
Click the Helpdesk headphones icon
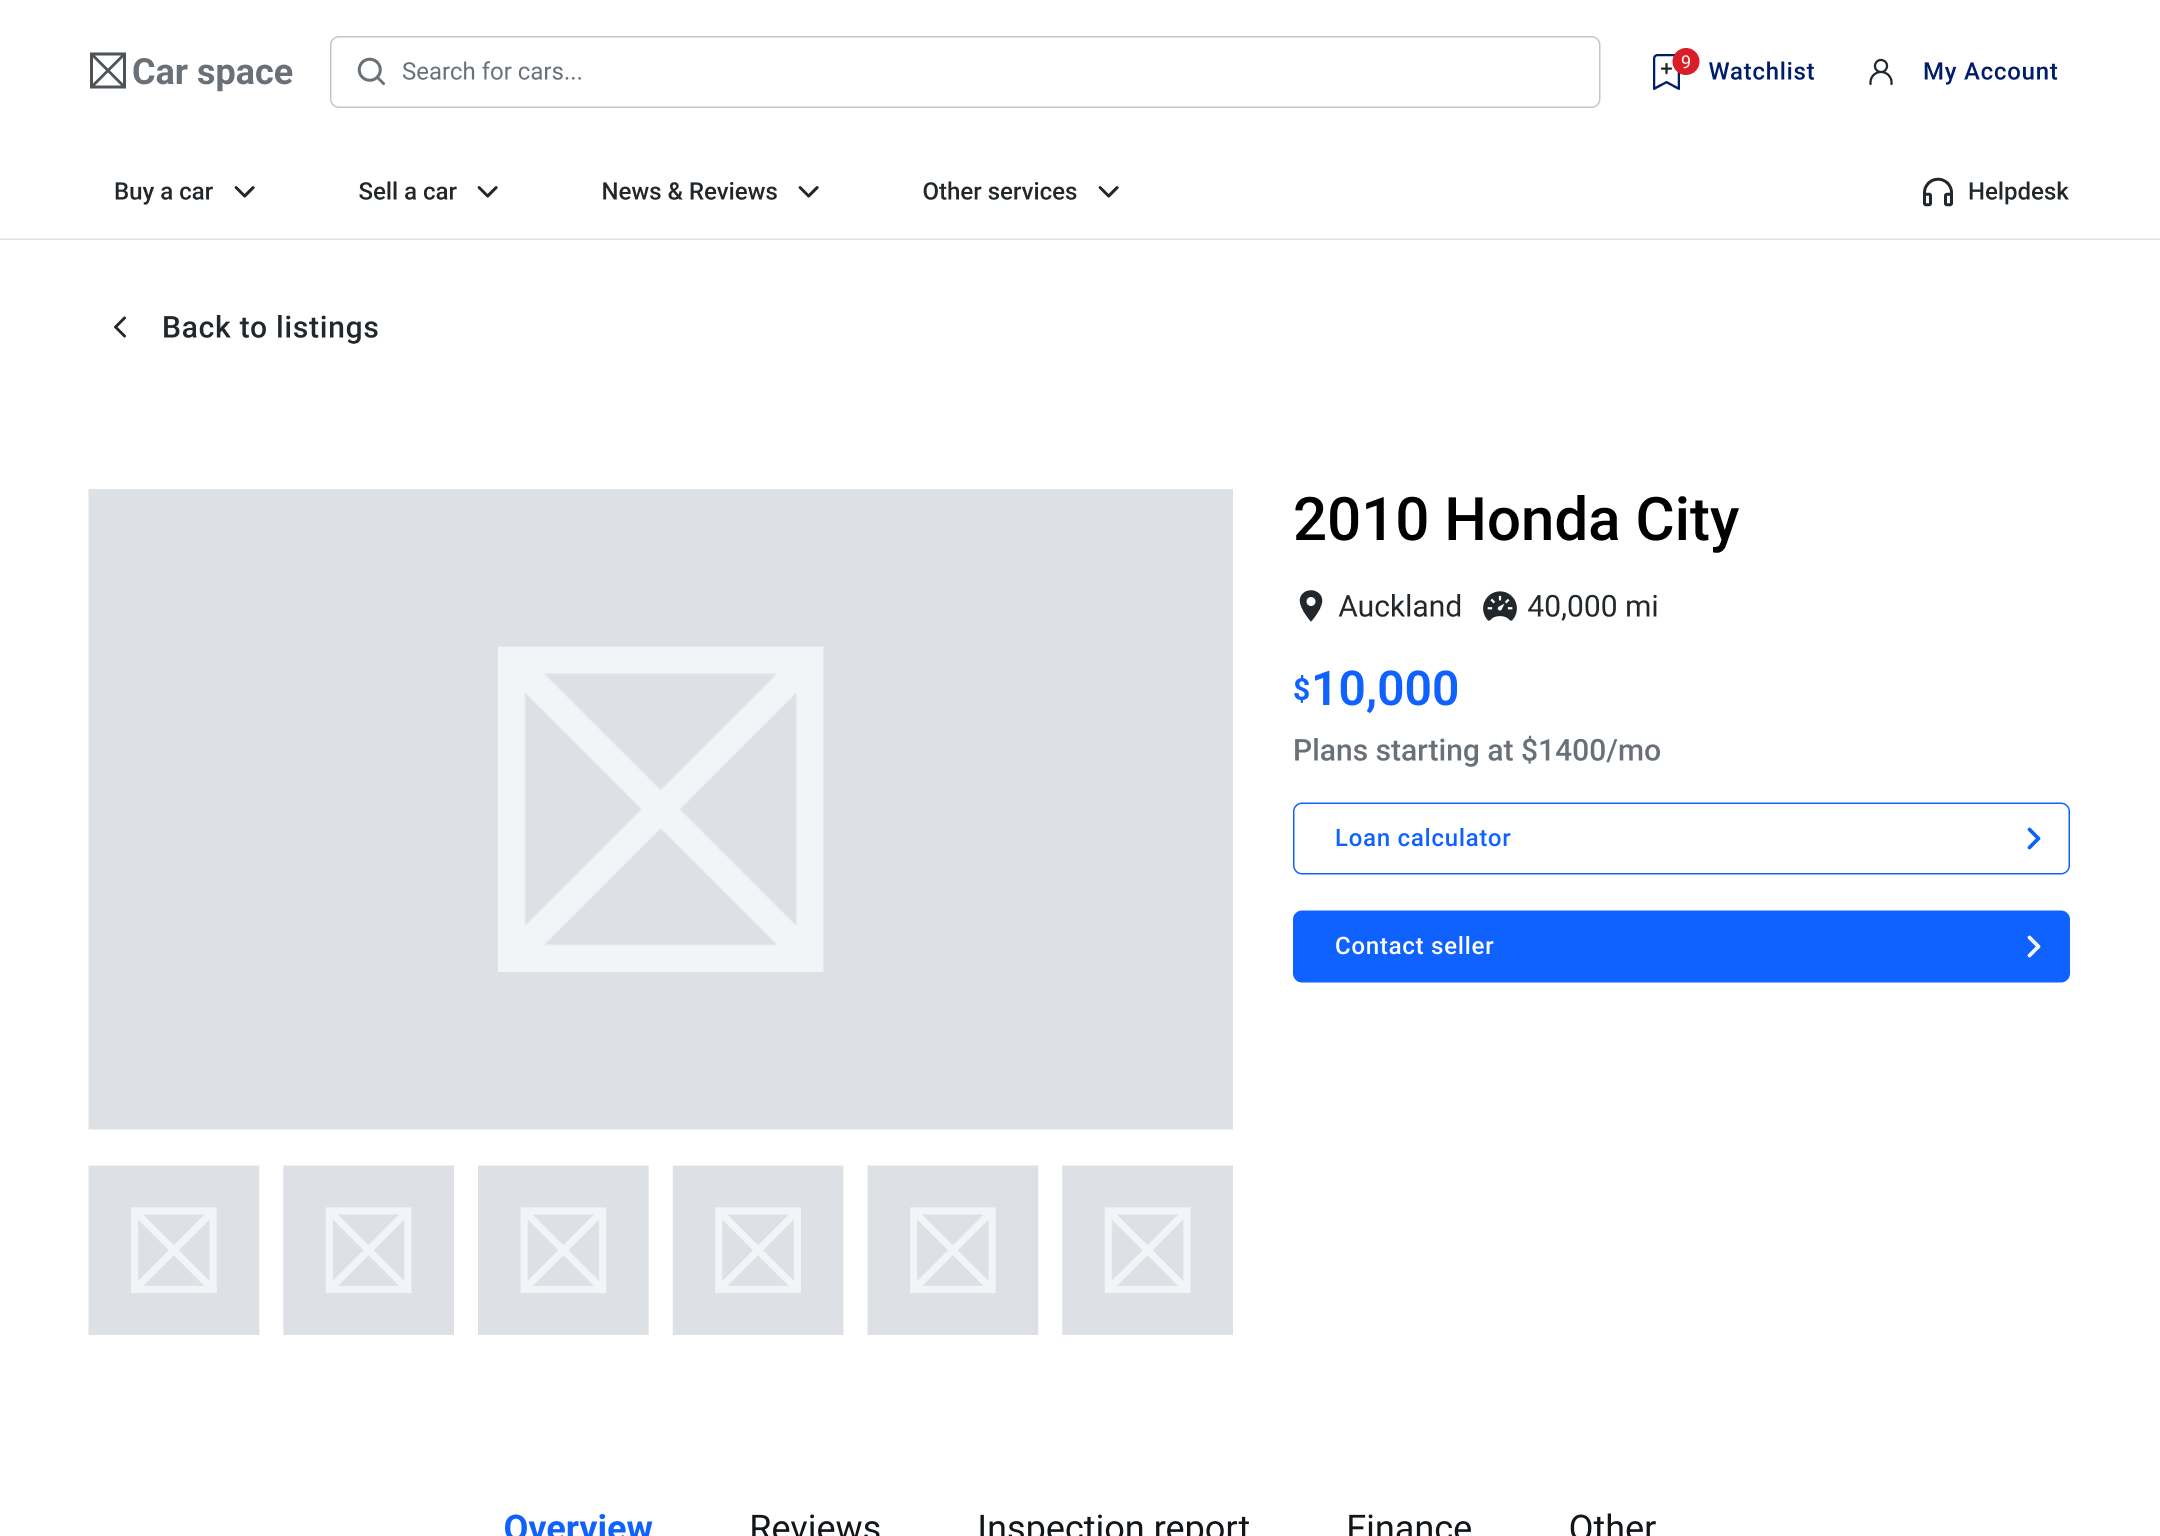(x=1938, y=192)
